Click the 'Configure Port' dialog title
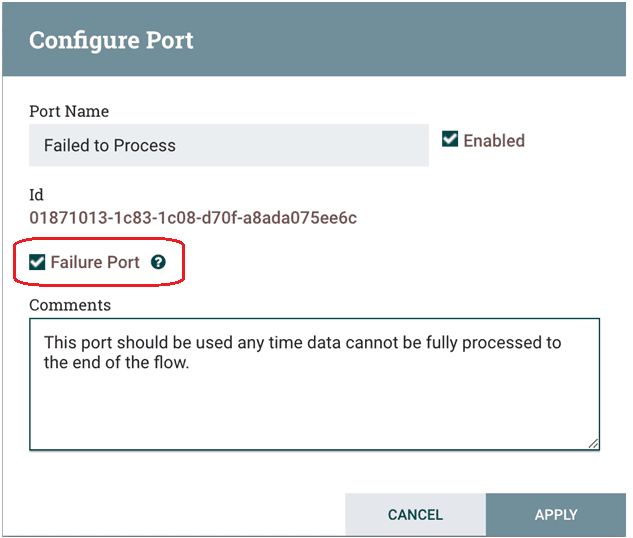This screenshot has height=538, width=633. tap(111, 40)
